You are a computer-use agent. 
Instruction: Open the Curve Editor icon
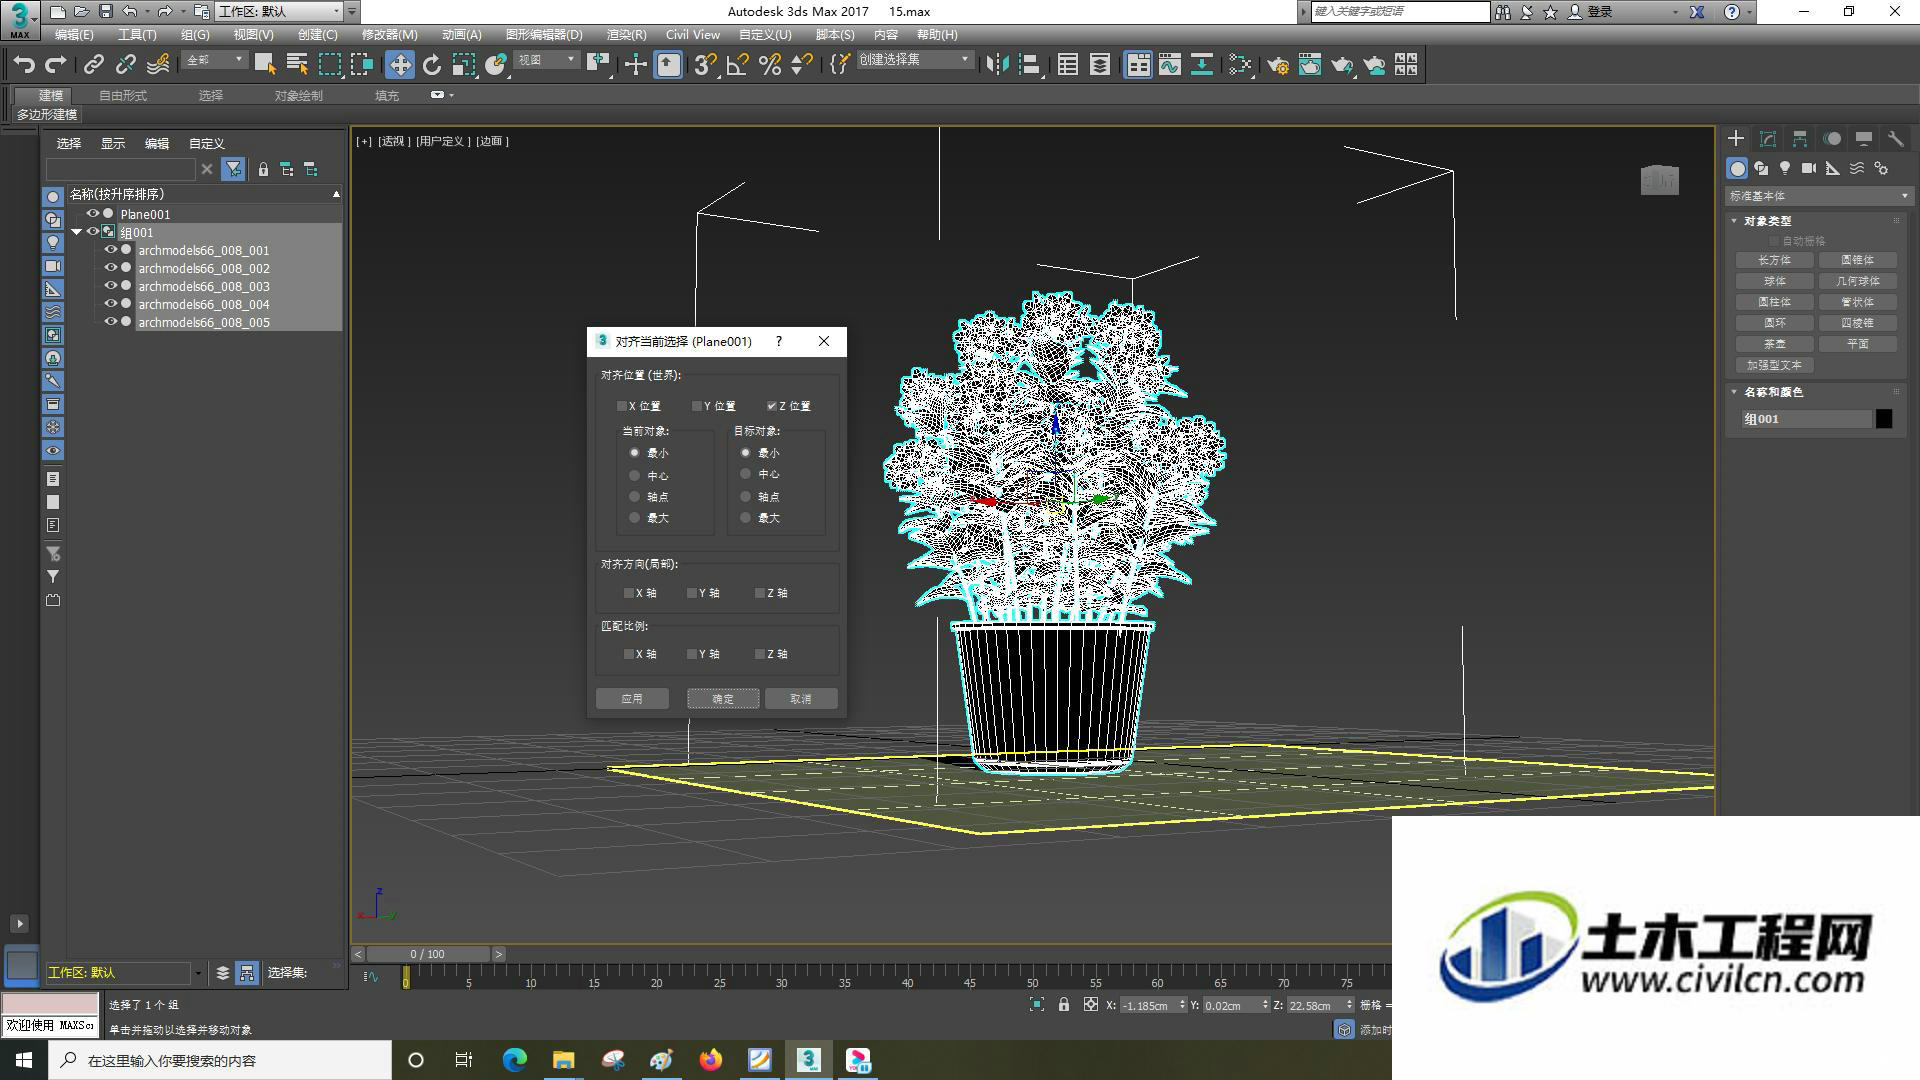[1170, 65]
